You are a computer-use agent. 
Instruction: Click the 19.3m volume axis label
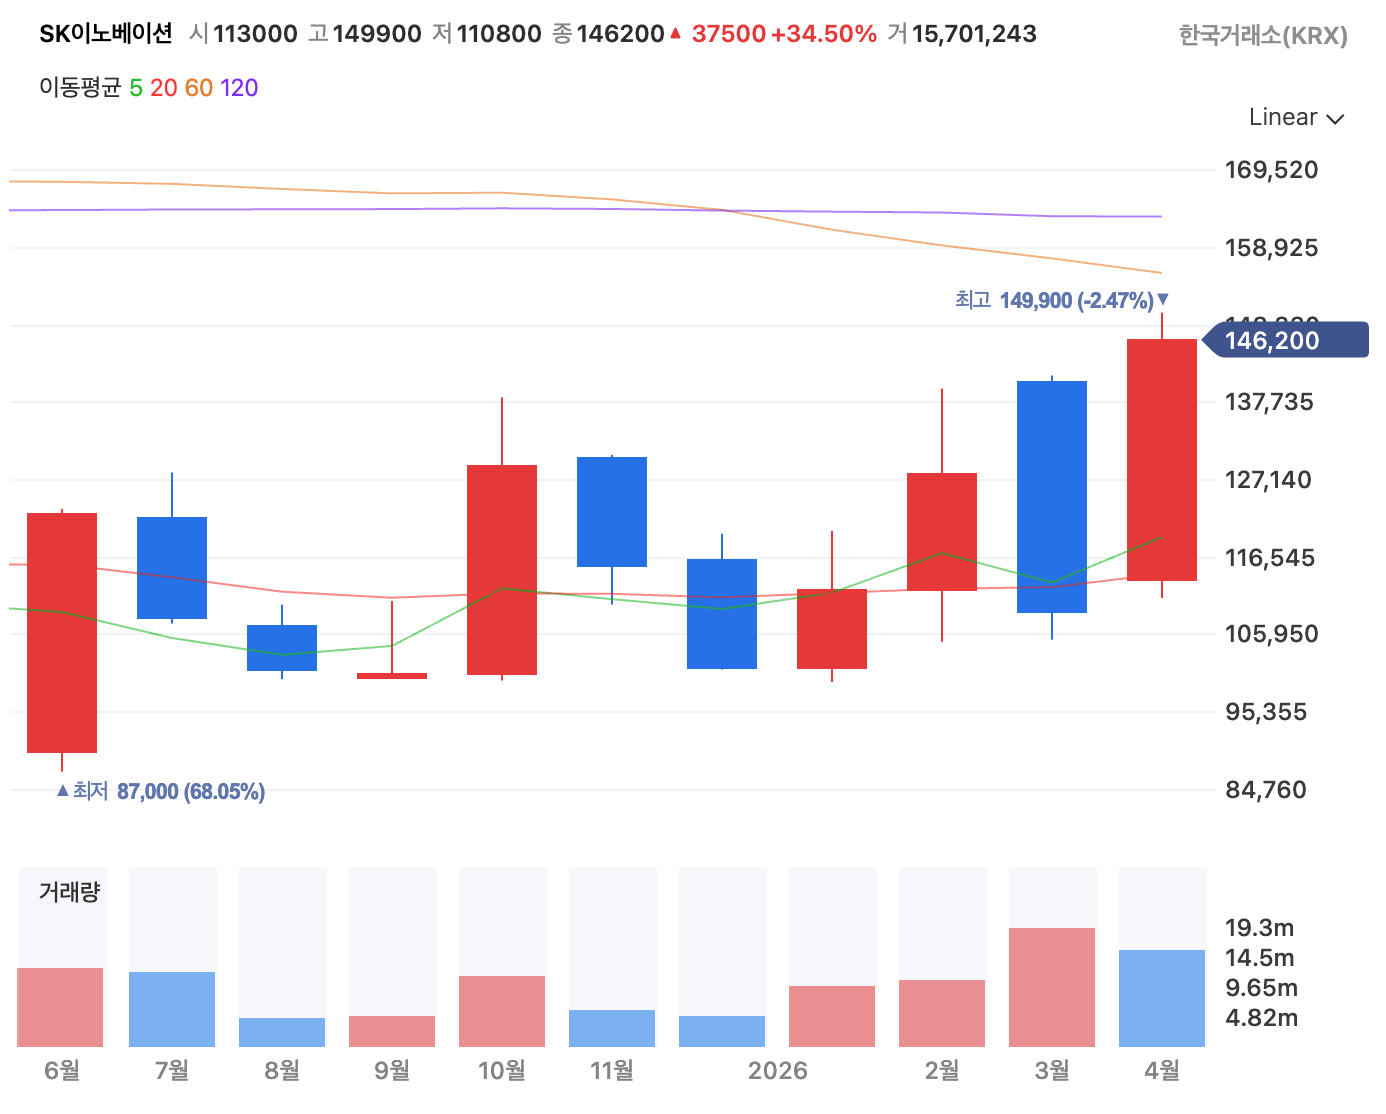(1260, 928)
